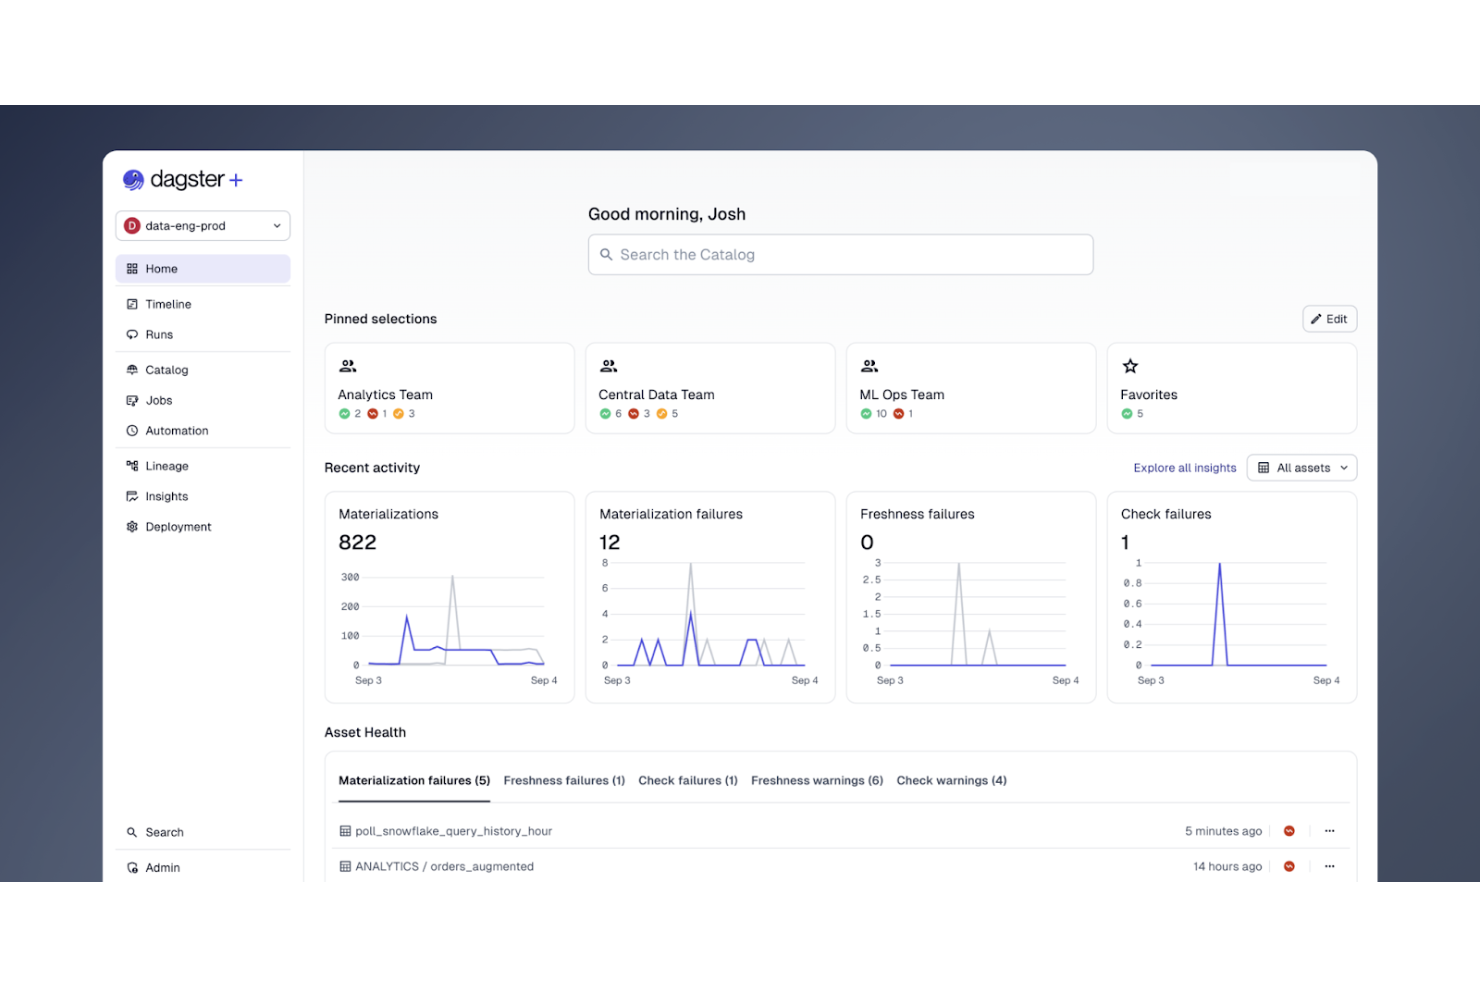Click in the Search the Catalog field

click(x=840, y=254)
